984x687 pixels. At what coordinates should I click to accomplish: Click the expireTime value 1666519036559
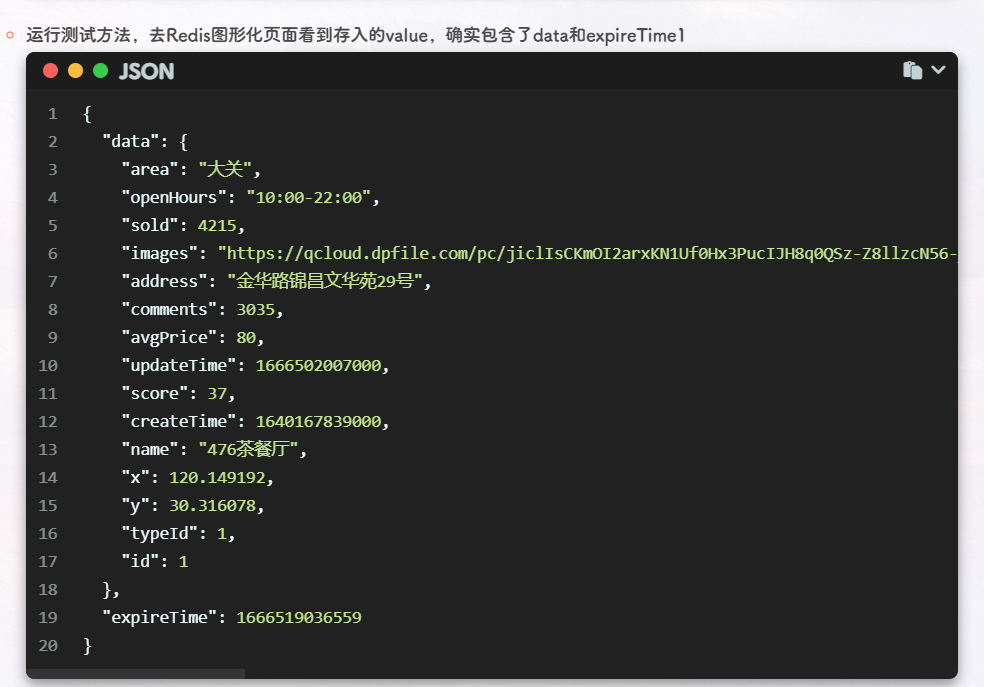tap(299, 617)
